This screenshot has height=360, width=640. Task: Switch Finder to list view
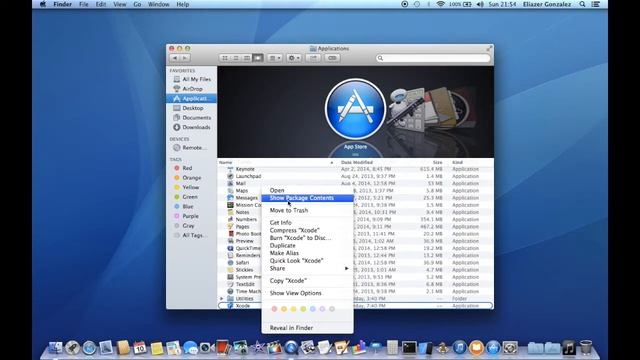(x=236, y=58)
